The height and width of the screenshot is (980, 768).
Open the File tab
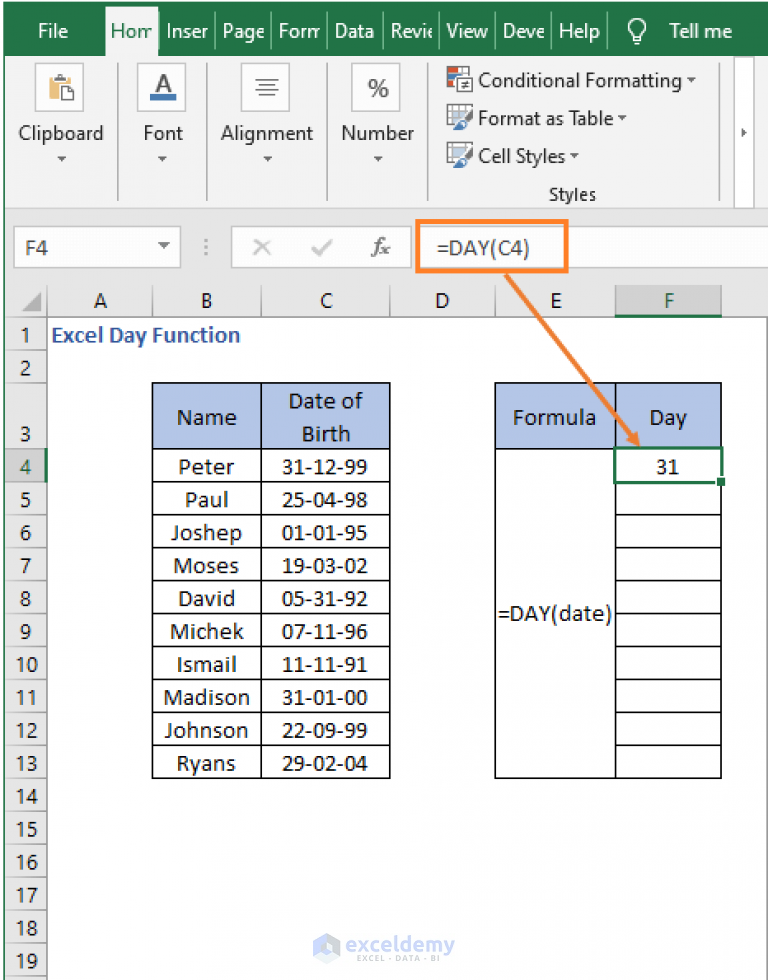[x=52, y=31]
